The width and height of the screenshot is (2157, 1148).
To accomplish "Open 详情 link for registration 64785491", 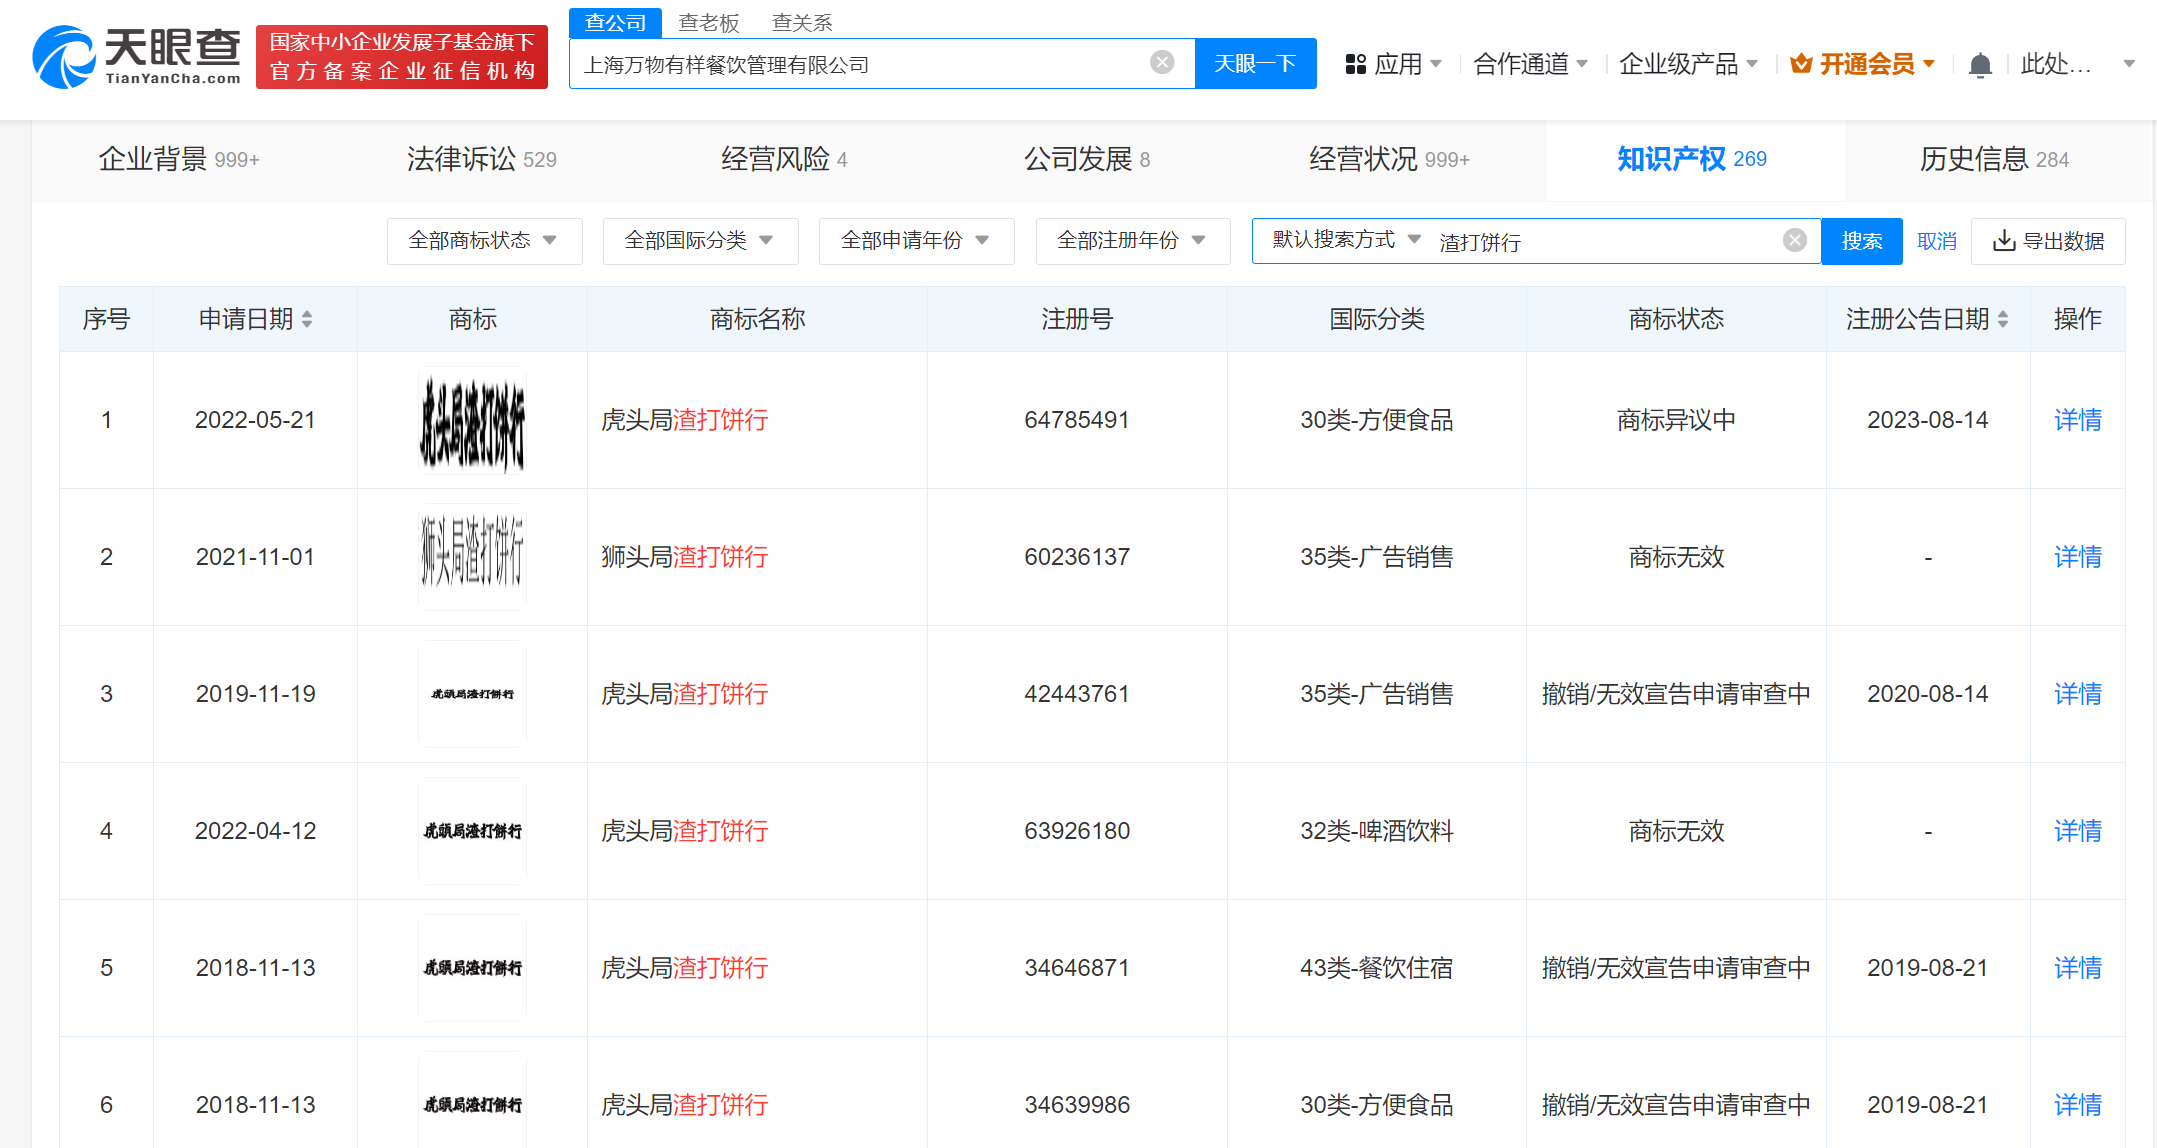I will (x=2077, y=420).
